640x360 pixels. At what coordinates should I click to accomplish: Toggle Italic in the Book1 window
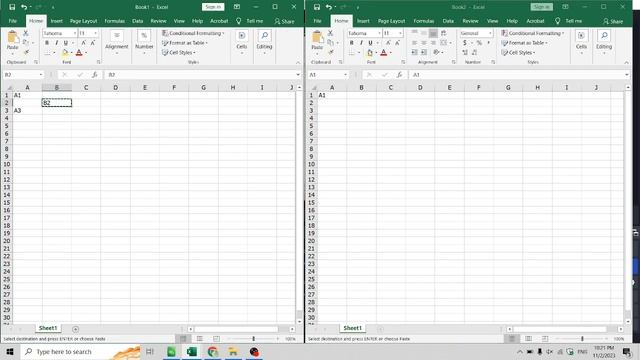56,43
